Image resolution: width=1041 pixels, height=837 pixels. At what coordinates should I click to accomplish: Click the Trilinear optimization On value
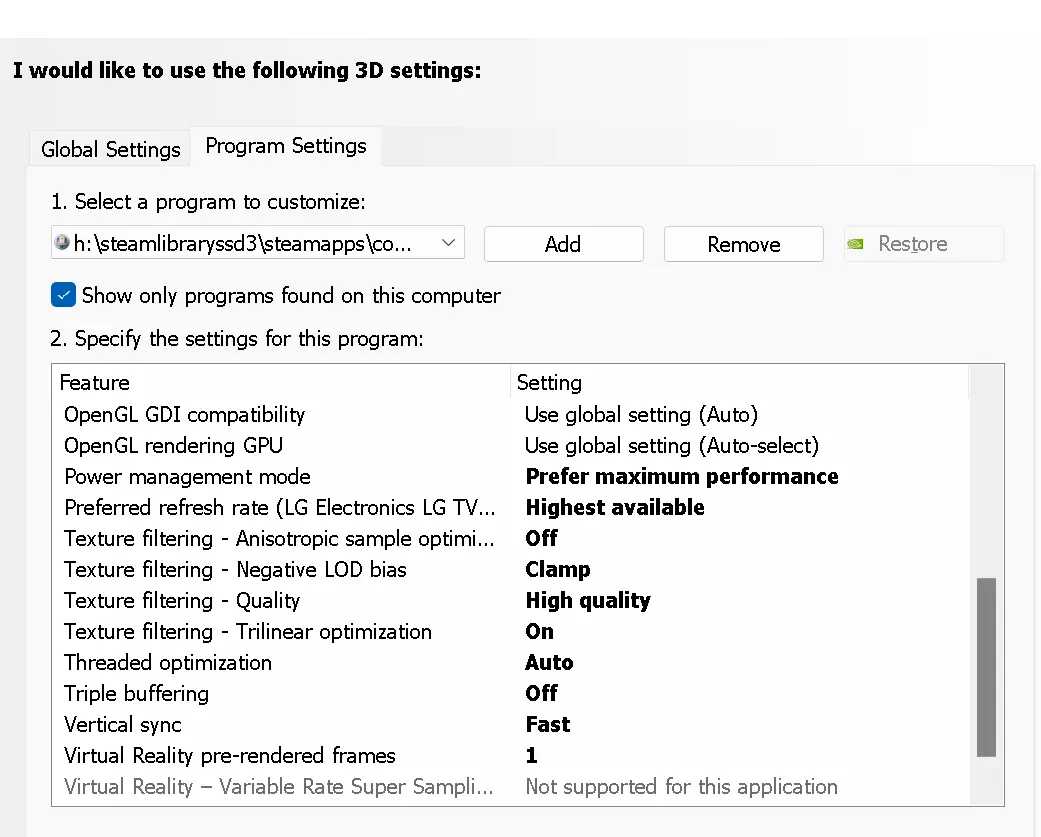539,632
